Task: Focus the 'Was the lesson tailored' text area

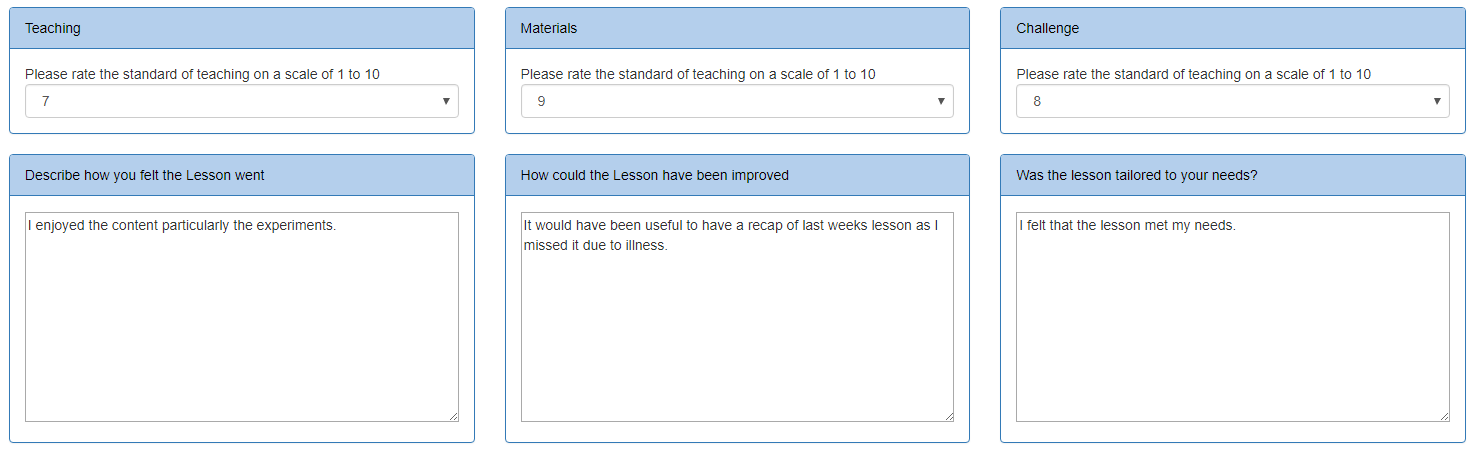Action: [1233, 317]
